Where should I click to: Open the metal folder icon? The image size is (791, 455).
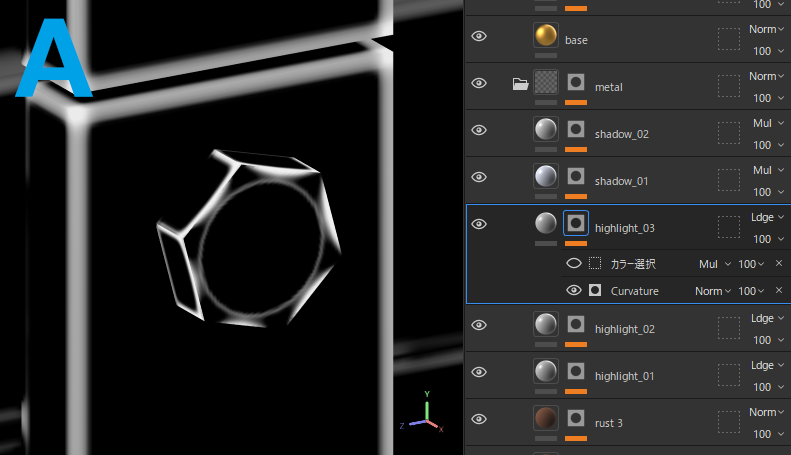tap(520, 84)
